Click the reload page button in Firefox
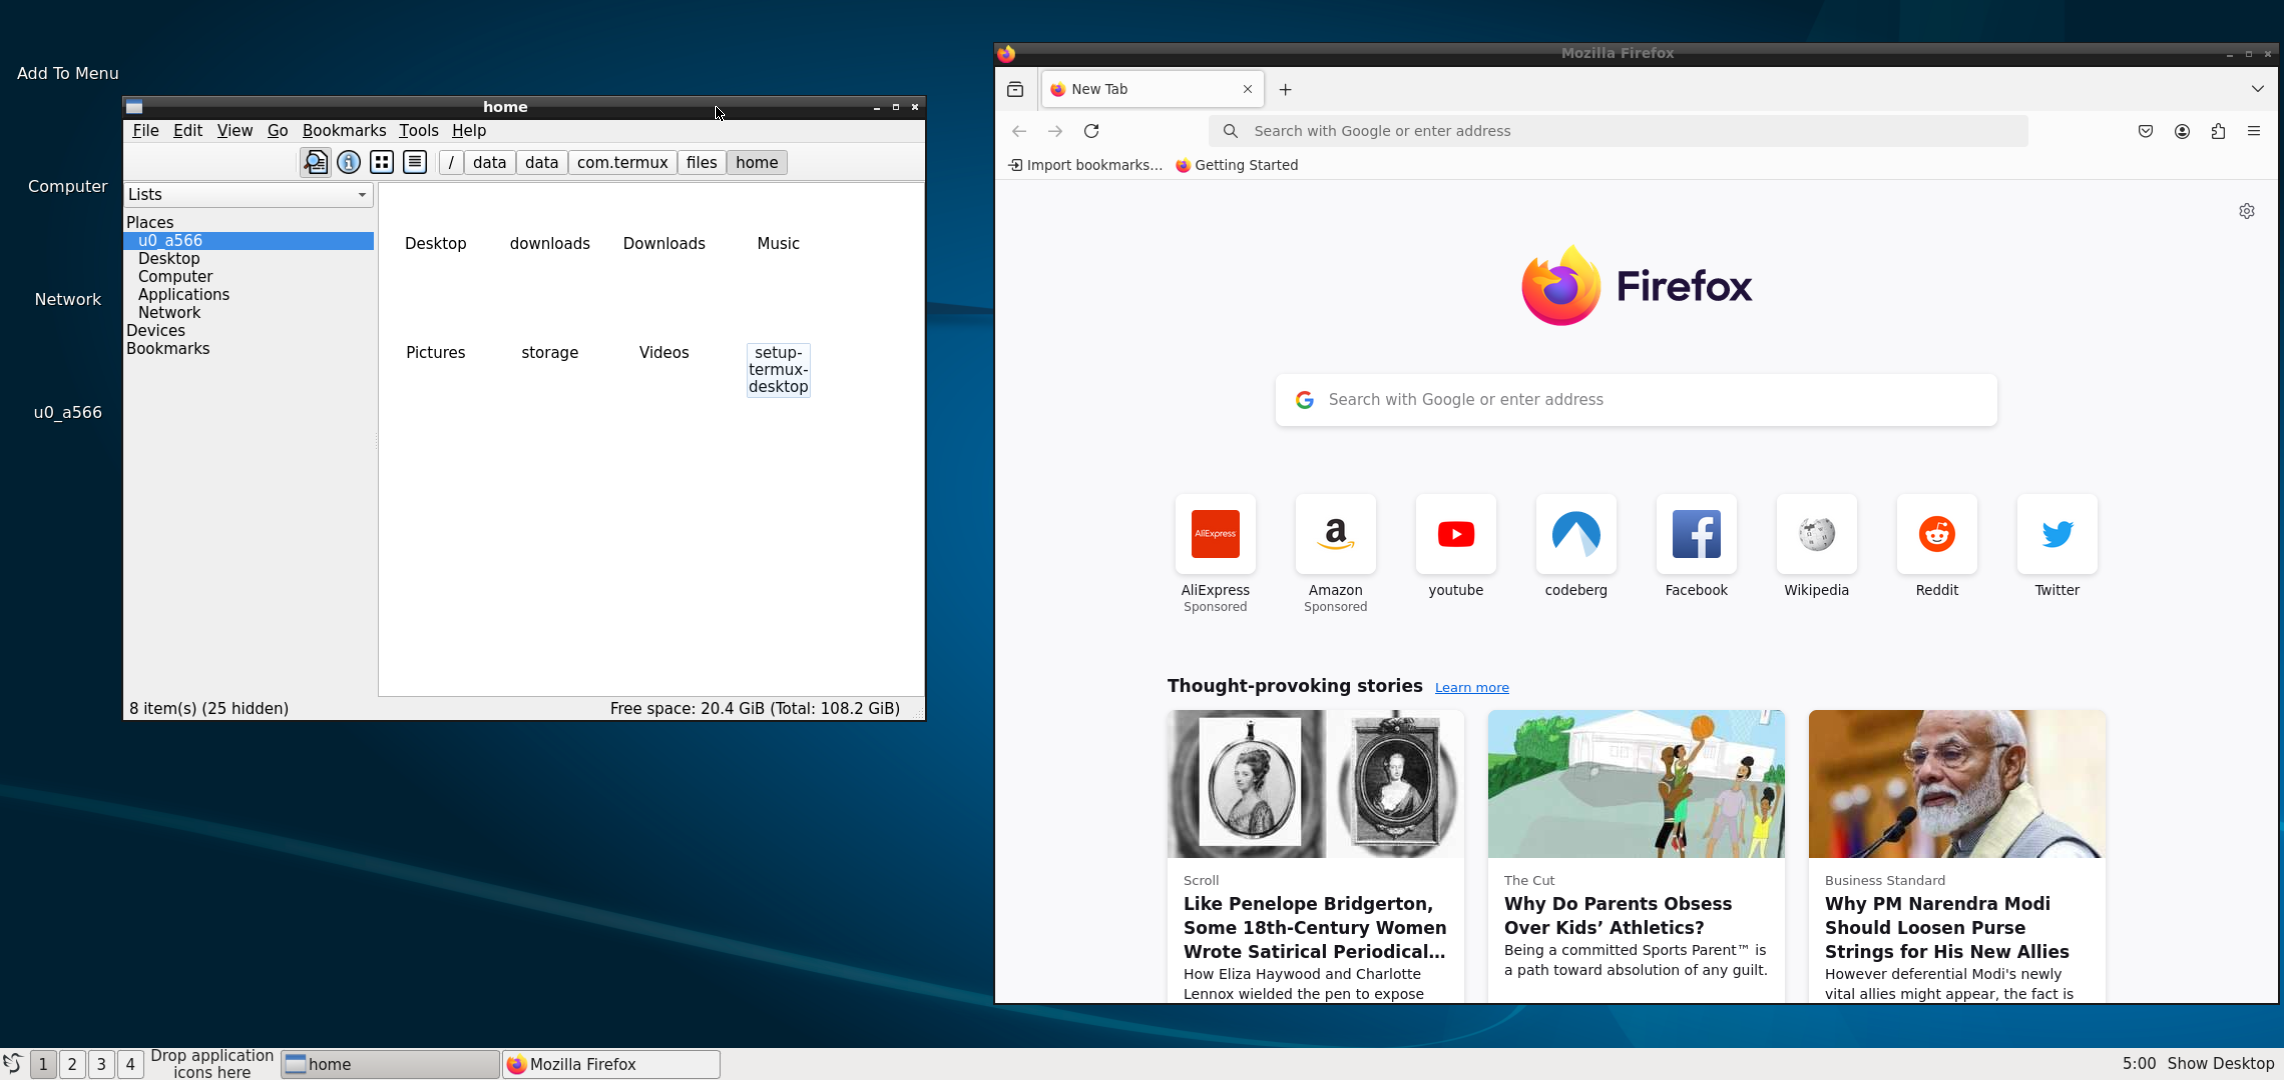Viewport: 2284px width, 1080px height. [x=1092, y=130]
